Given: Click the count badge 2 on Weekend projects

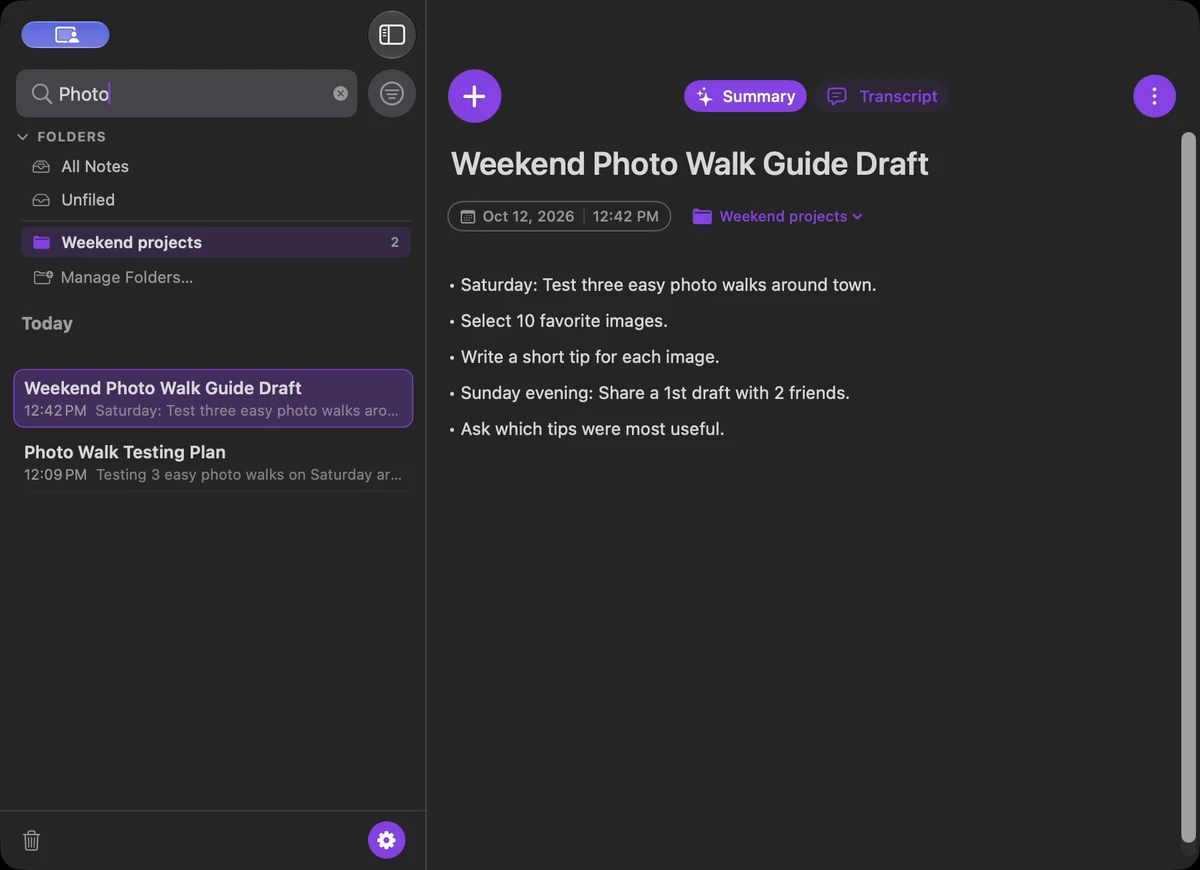Looking at the screenshot, I should coord(395,242).
